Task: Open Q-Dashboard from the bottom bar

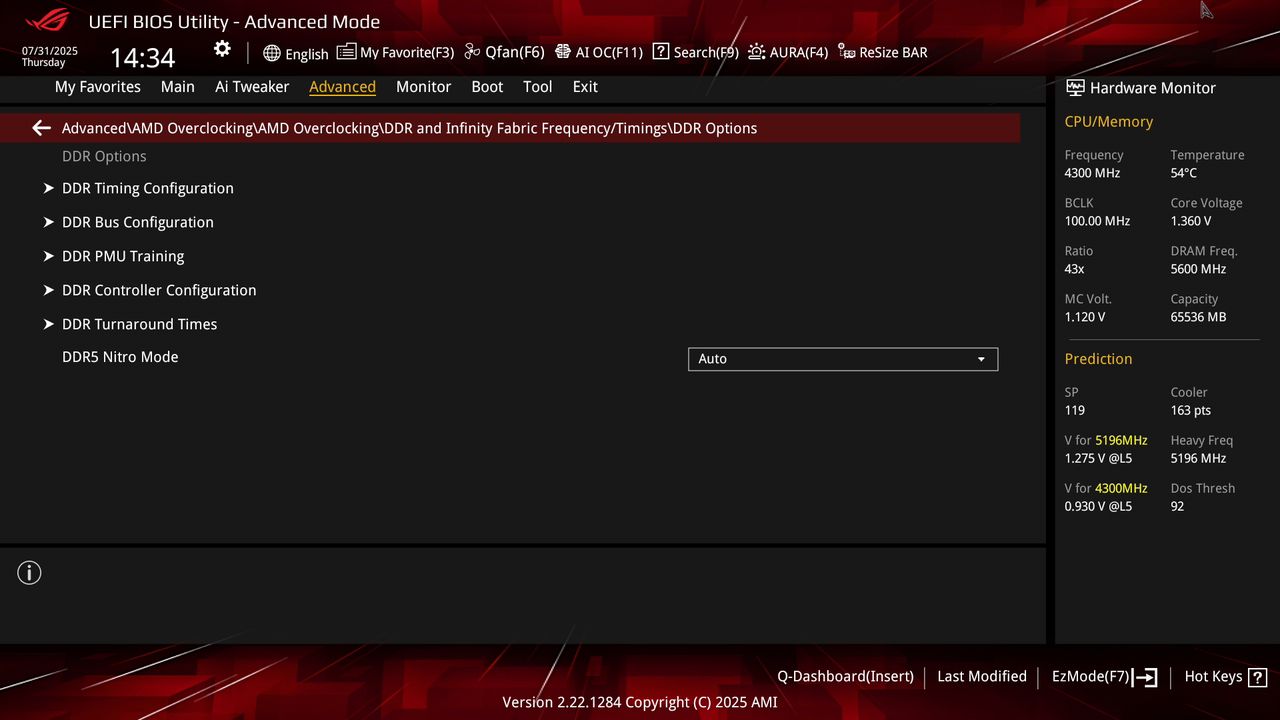Action: [x=845, y=676]
